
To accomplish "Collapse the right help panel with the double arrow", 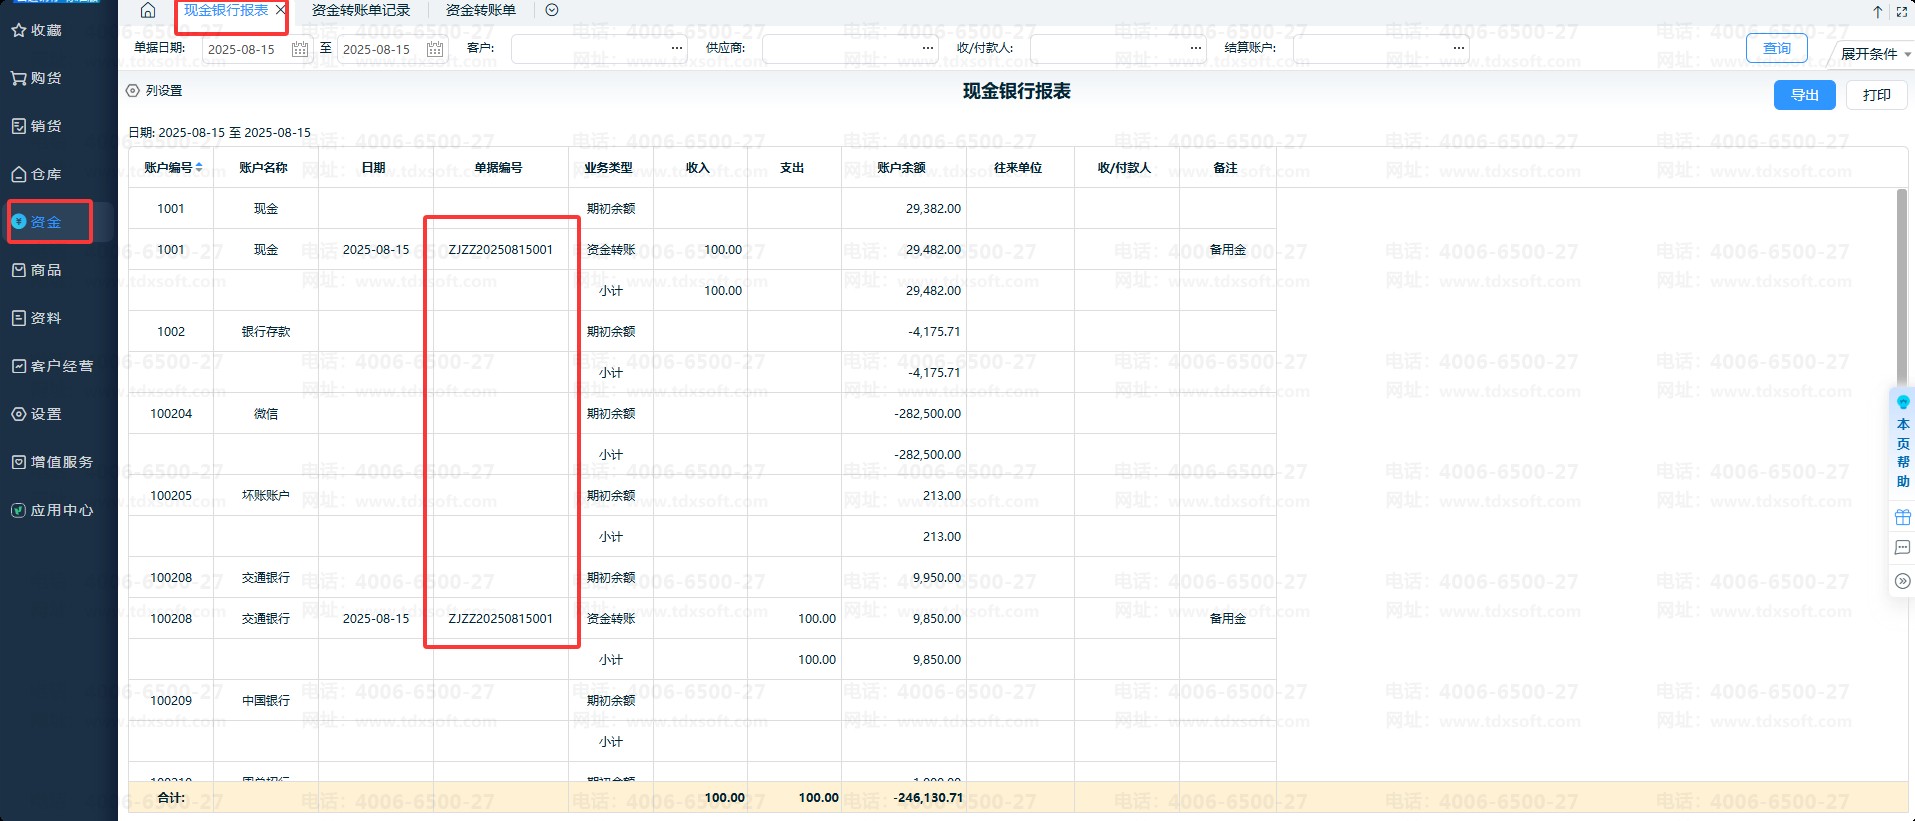I will 1902,581.
